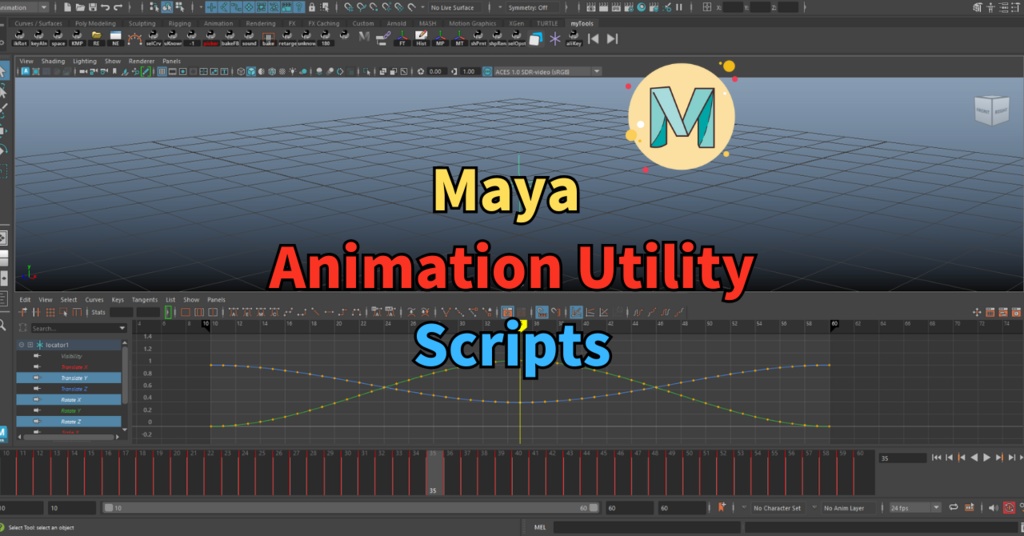This screenshot has height=536, width=1024.
Task: Click the bakeFB shelf script icon
Action: tap(230, 39)
